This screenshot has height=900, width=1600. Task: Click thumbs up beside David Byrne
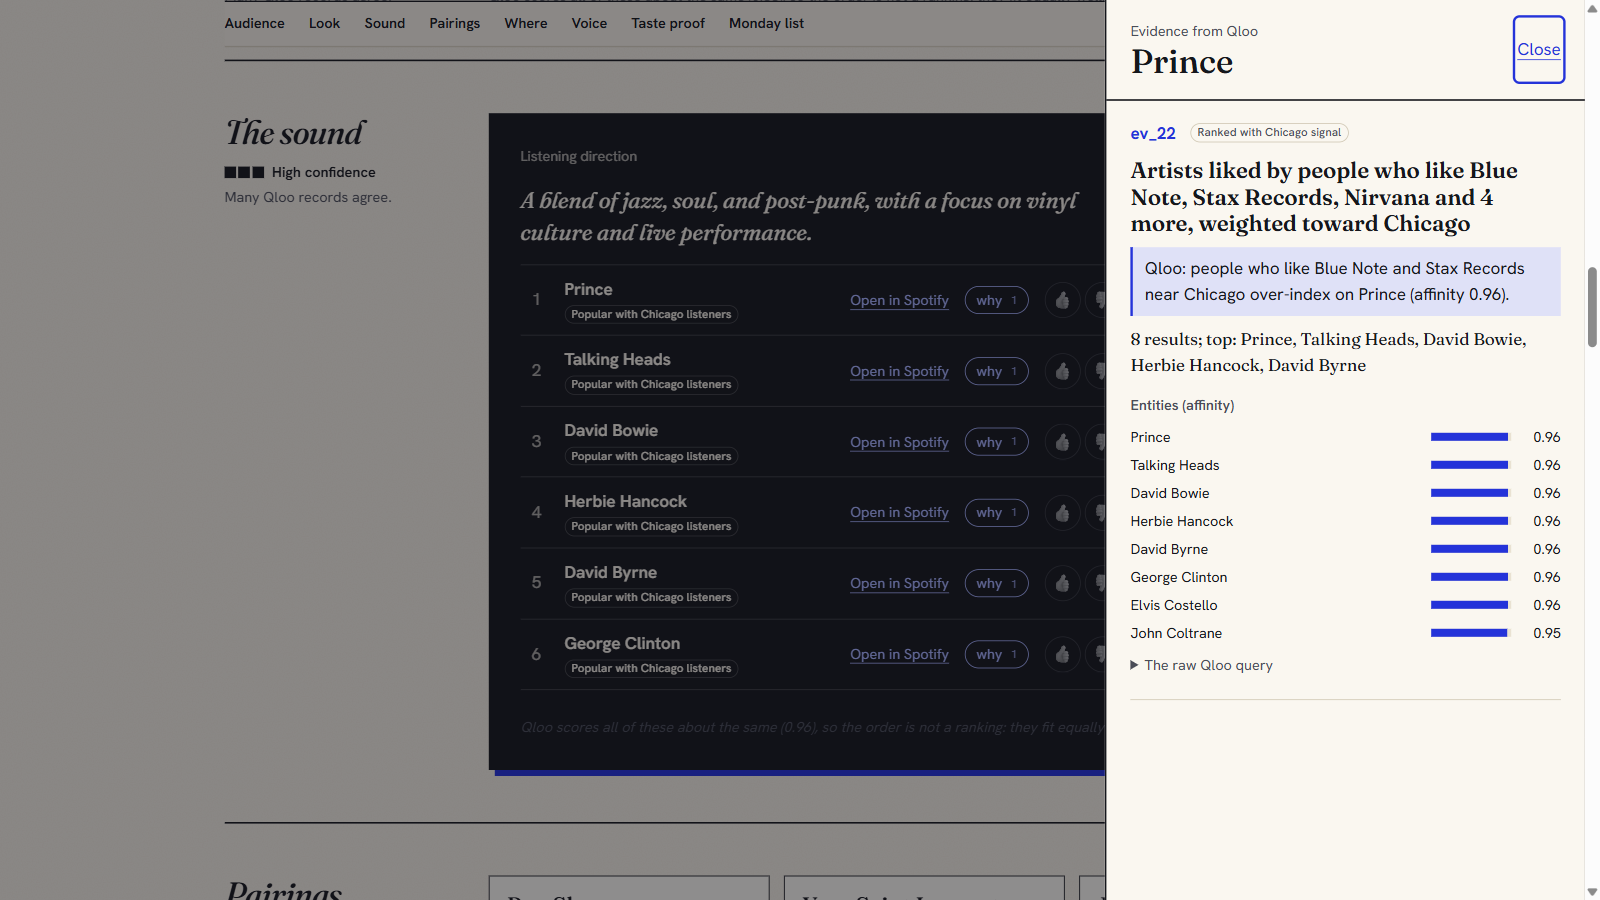pos(1062,583)
